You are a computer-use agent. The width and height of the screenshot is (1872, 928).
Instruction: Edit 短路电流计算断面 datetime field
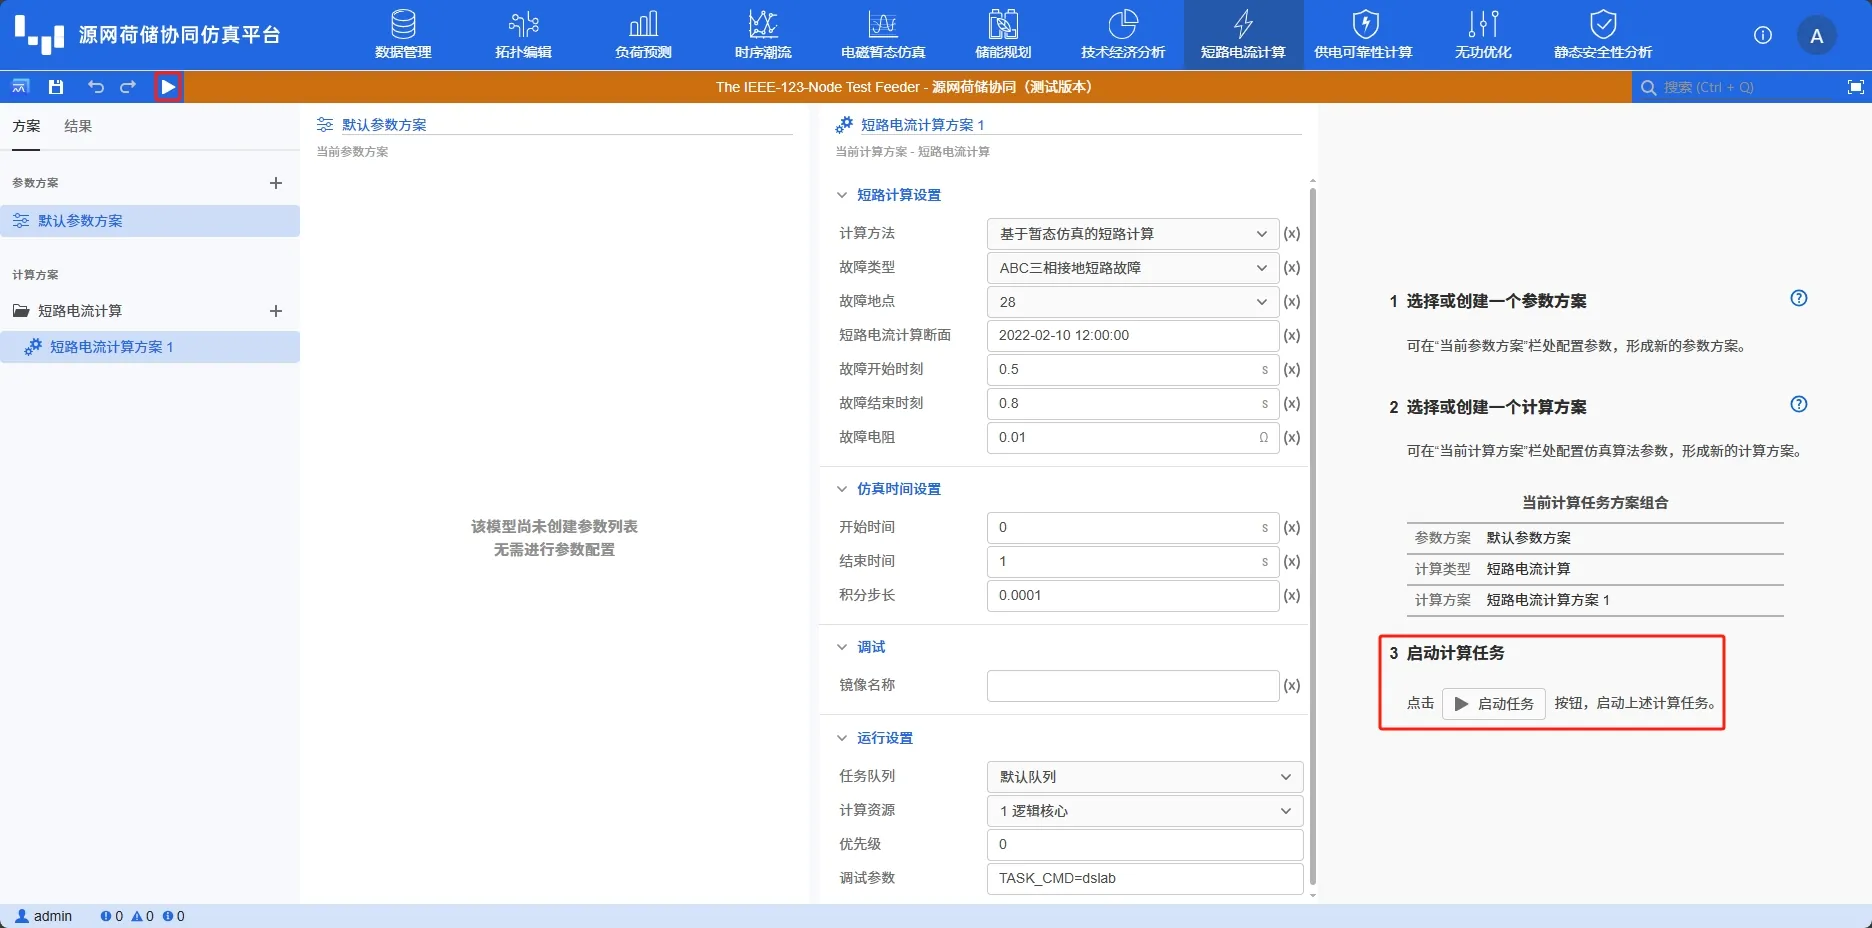(x=1133, y=336)
